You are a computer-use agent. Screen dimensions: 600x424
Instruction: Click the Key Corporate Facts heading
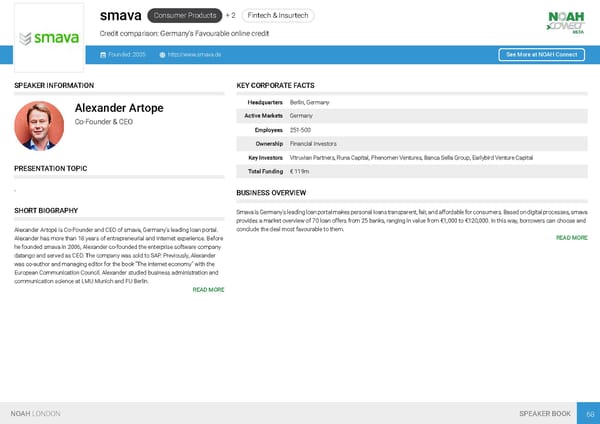[275, 86]
